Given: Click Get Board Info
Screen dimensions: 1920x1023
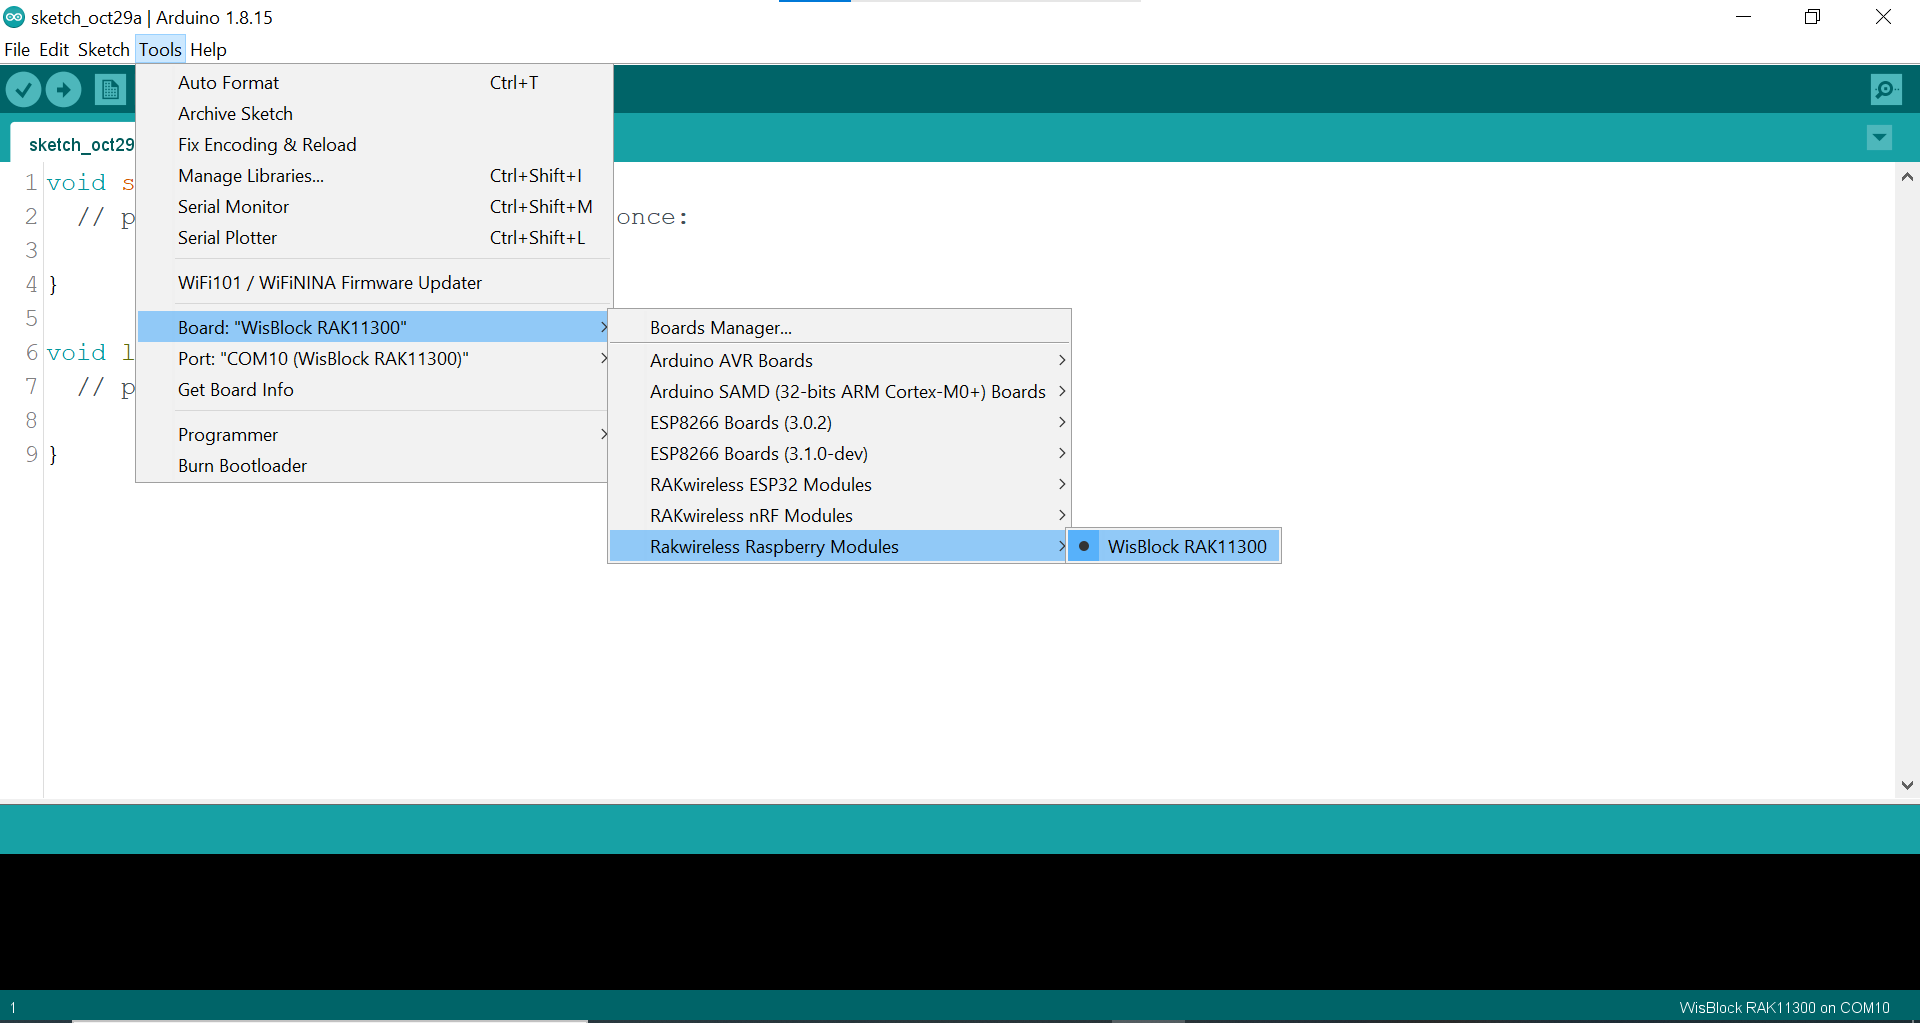Looking at the screenshot, I should click(x=374, y=390).
